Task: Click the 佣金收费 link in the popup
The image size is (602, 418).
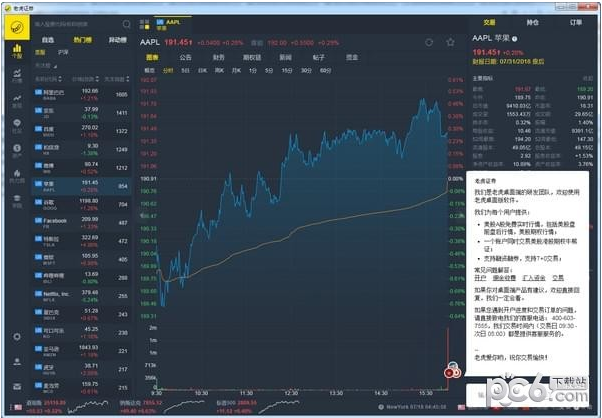Action: coord(504,278)
